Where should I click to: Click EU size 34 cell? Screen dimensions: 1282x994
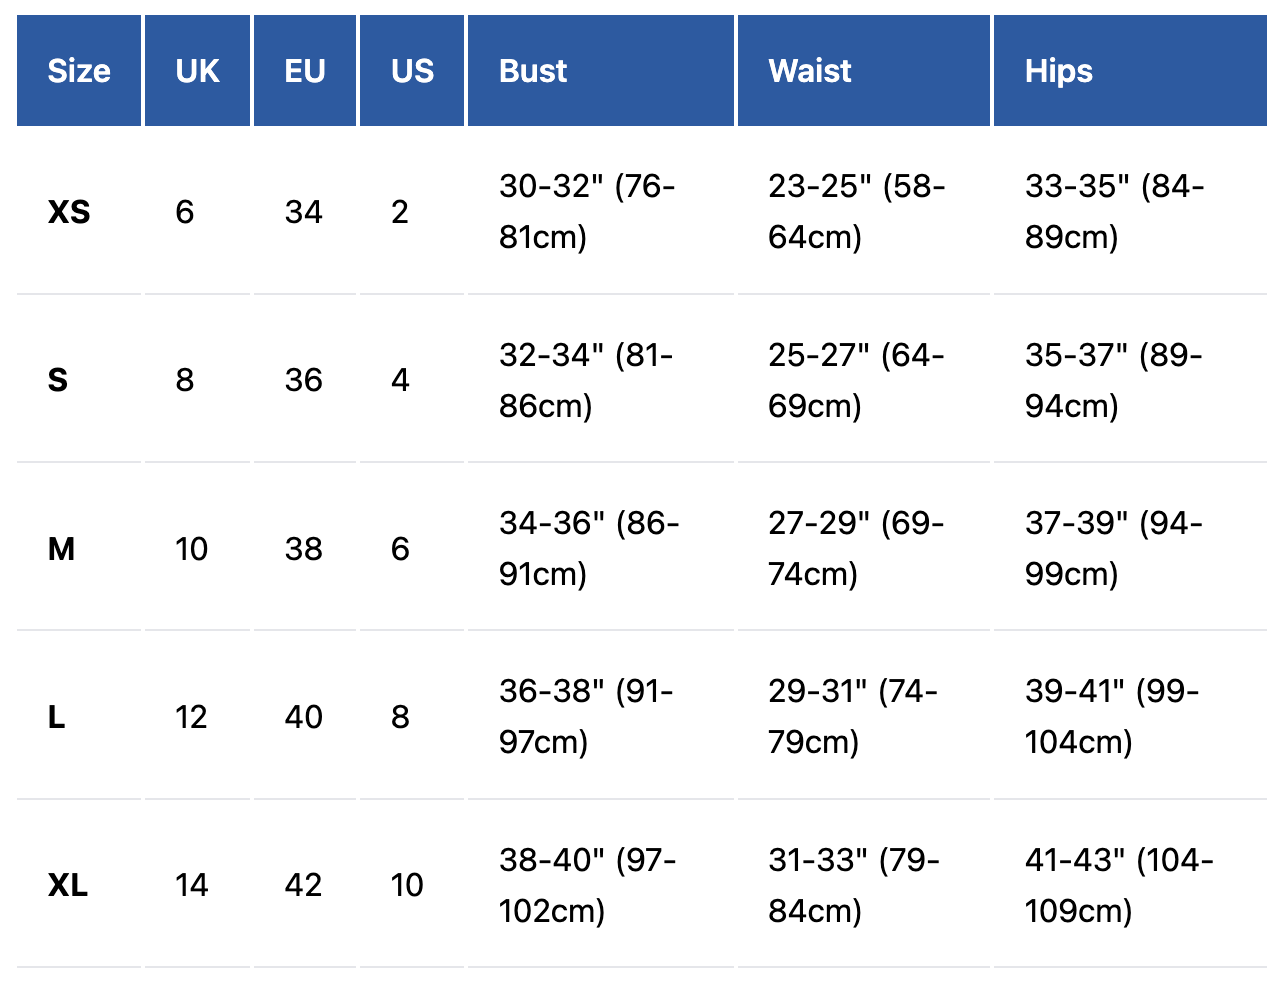(303, 212)
